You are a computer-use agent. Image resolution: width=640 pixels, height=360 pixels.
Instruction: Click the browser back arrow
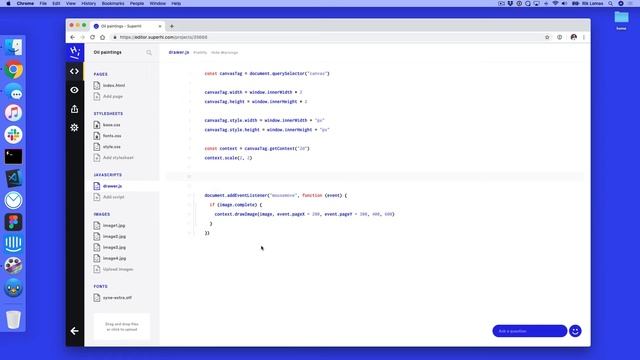coord(73,37)
